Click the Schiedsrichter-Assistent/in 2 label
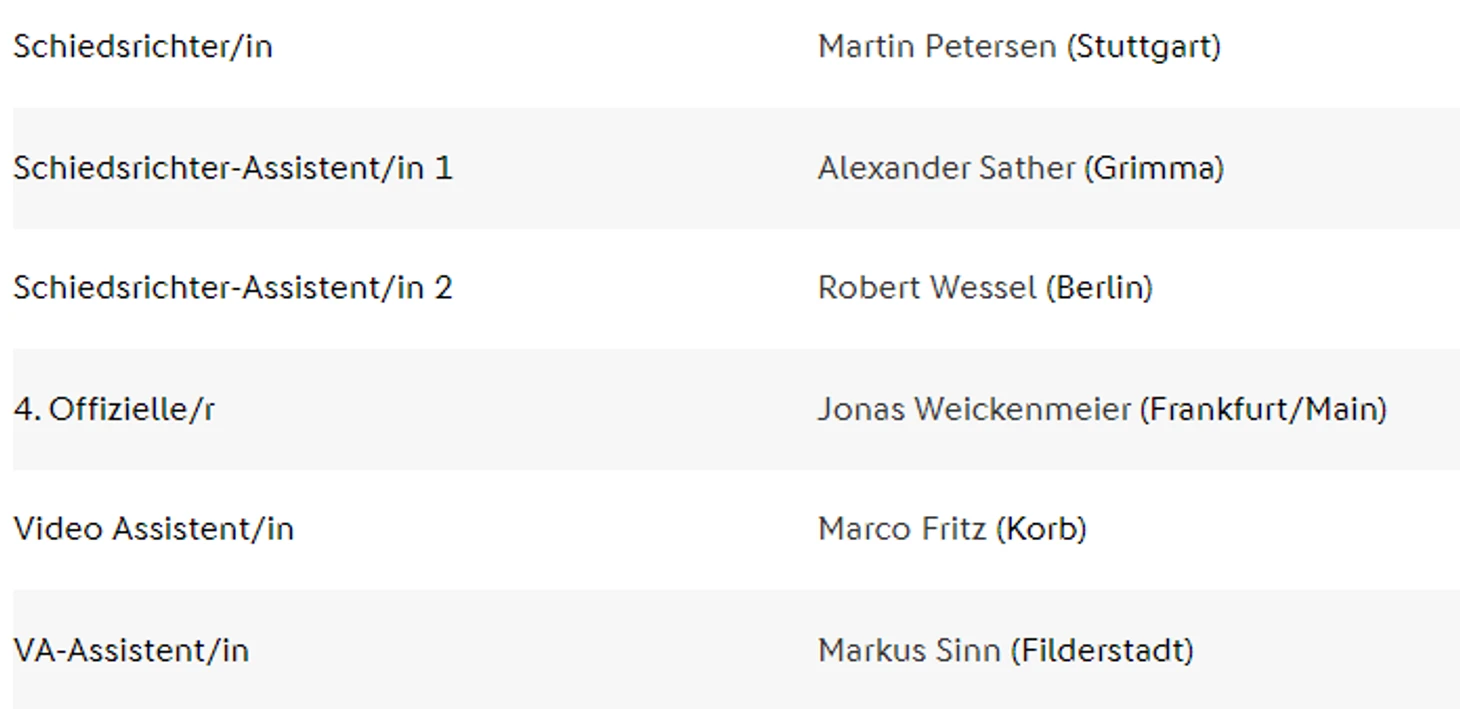 [232, 288]
